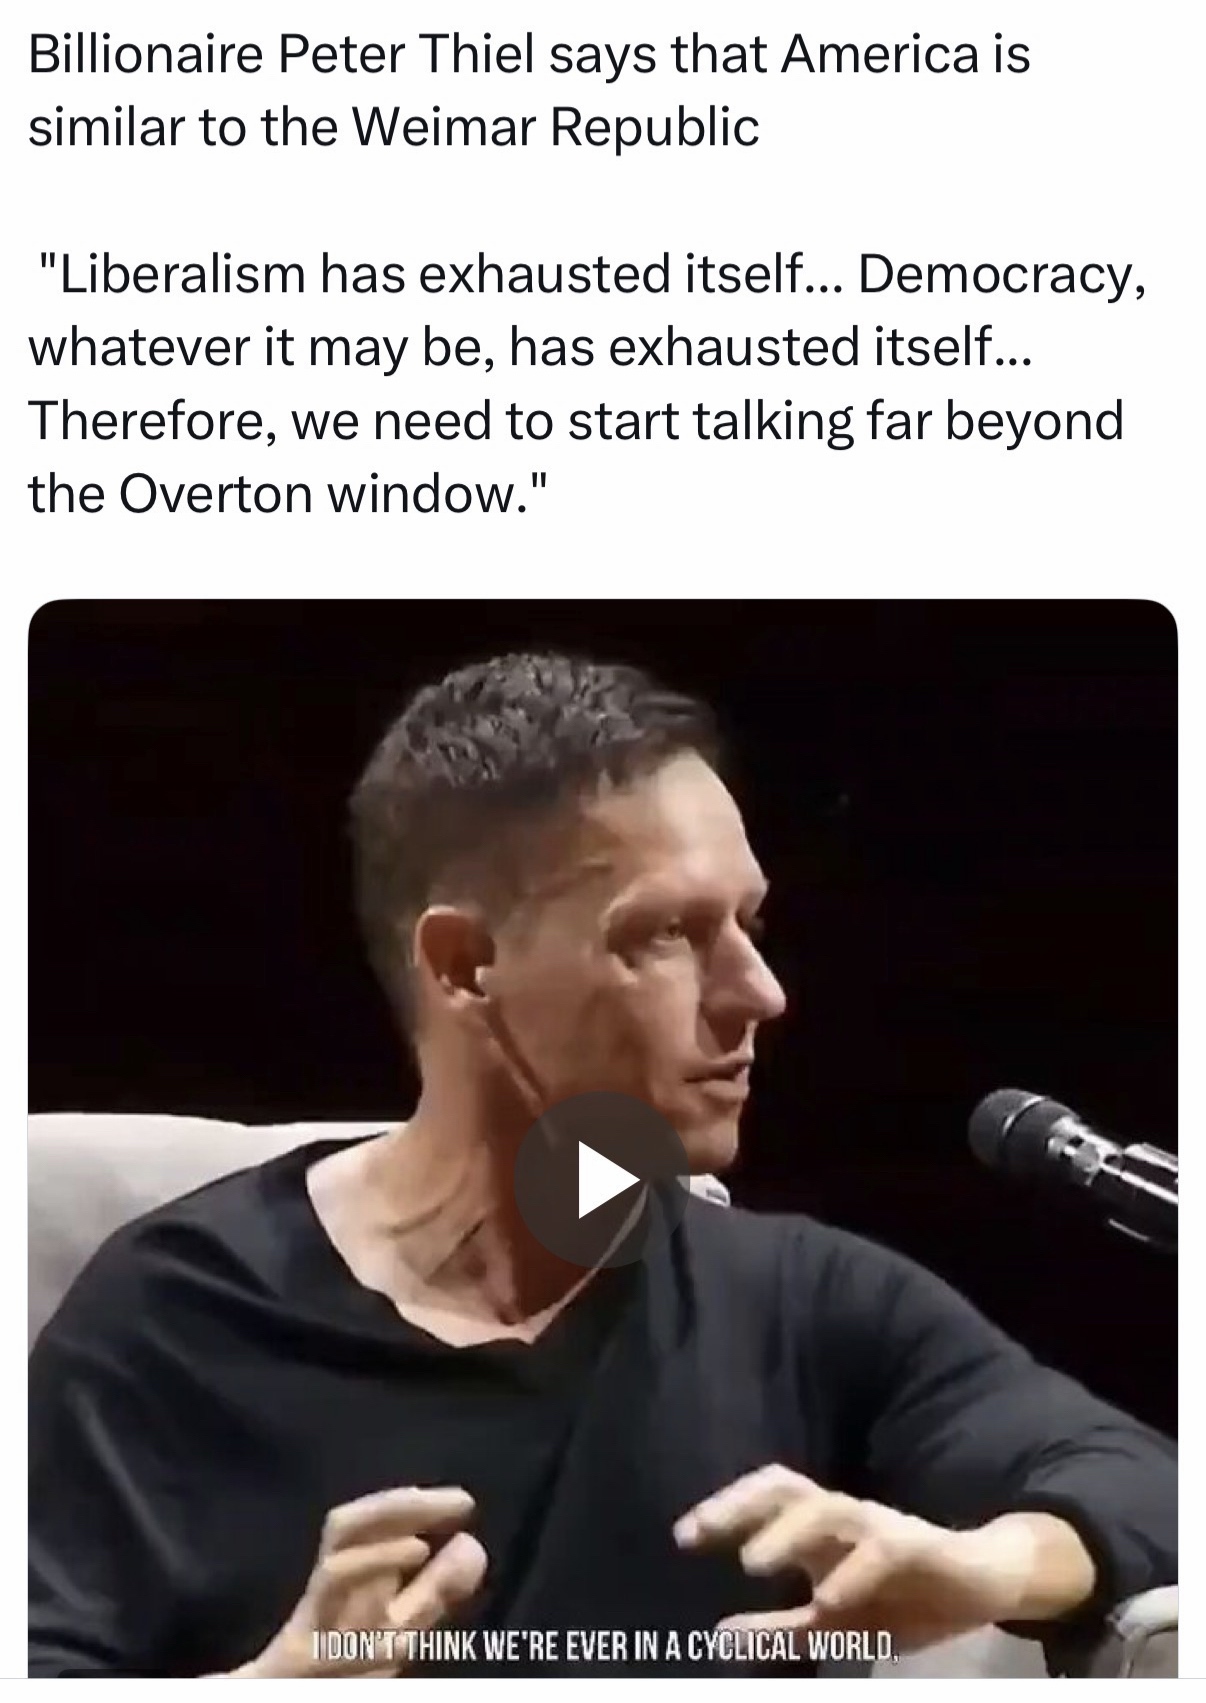Click the subtitle 'I don't think we're ever in a cyclical world'
Viewport: 1206px width, 1703px height.
click(607, 1643)
